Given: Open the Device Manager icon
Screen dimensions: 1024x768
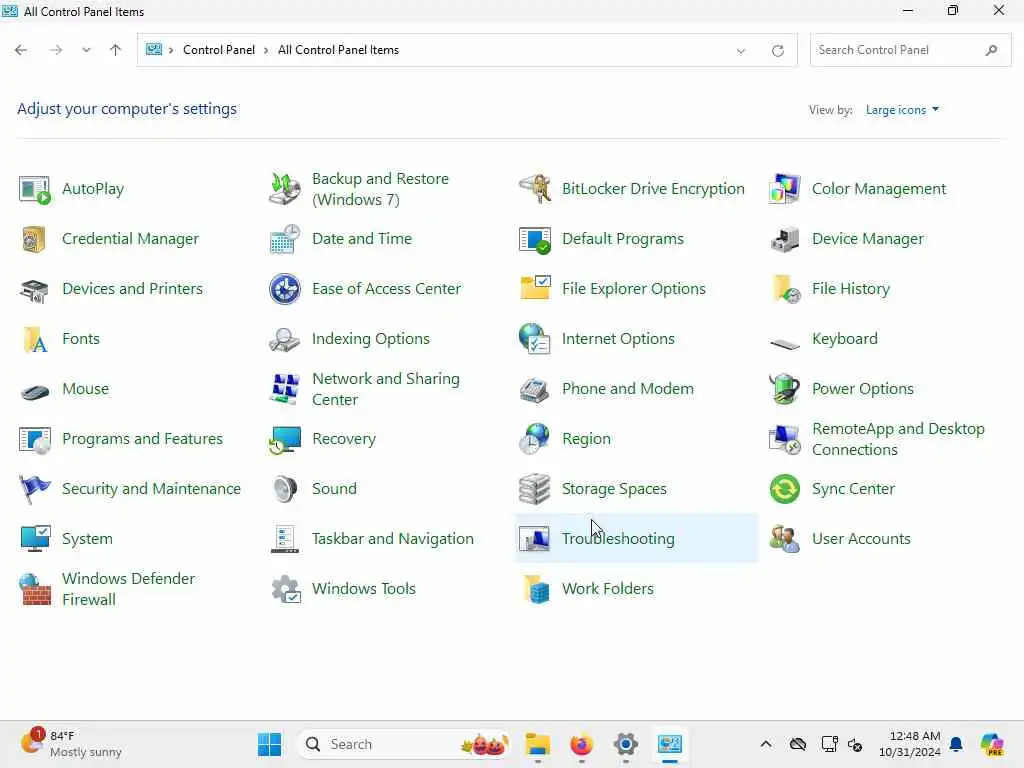Looking at the screenshot, I should (x=785, y=239).
